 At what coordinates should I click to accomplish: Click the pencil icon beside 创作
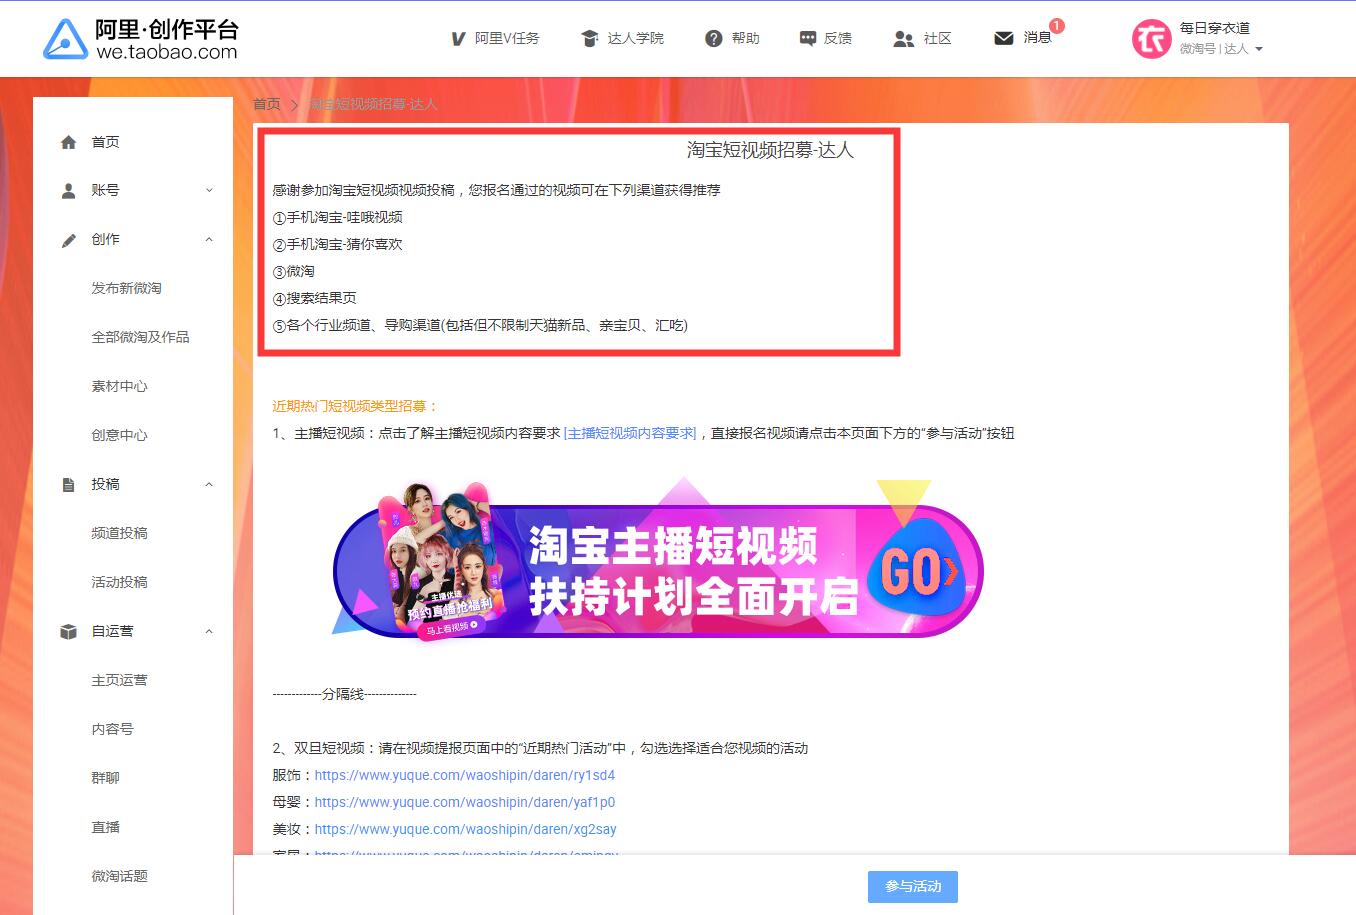pyautogui.click(x=68, y=240)
